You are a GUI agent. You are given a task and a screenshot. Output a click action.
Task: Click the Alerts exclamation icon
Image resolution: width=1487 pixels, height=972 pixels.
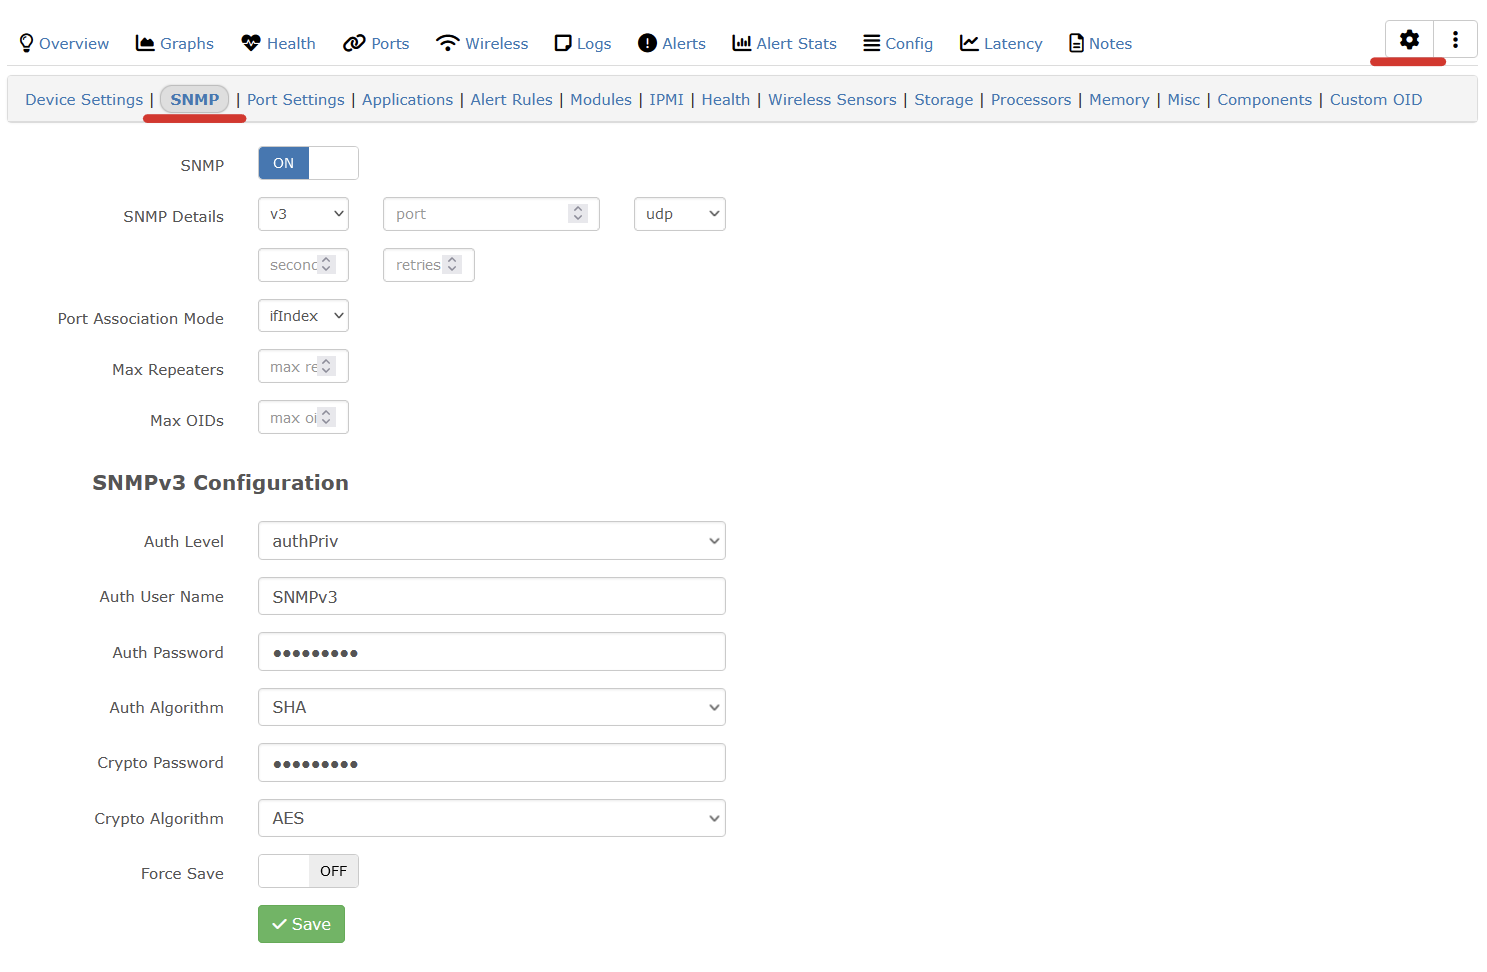click(x=647, y=43)
